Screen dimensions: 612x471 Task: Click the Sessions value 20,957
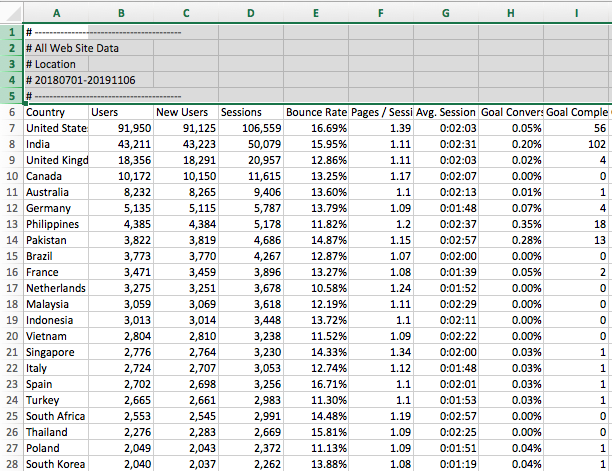(251, 160)
